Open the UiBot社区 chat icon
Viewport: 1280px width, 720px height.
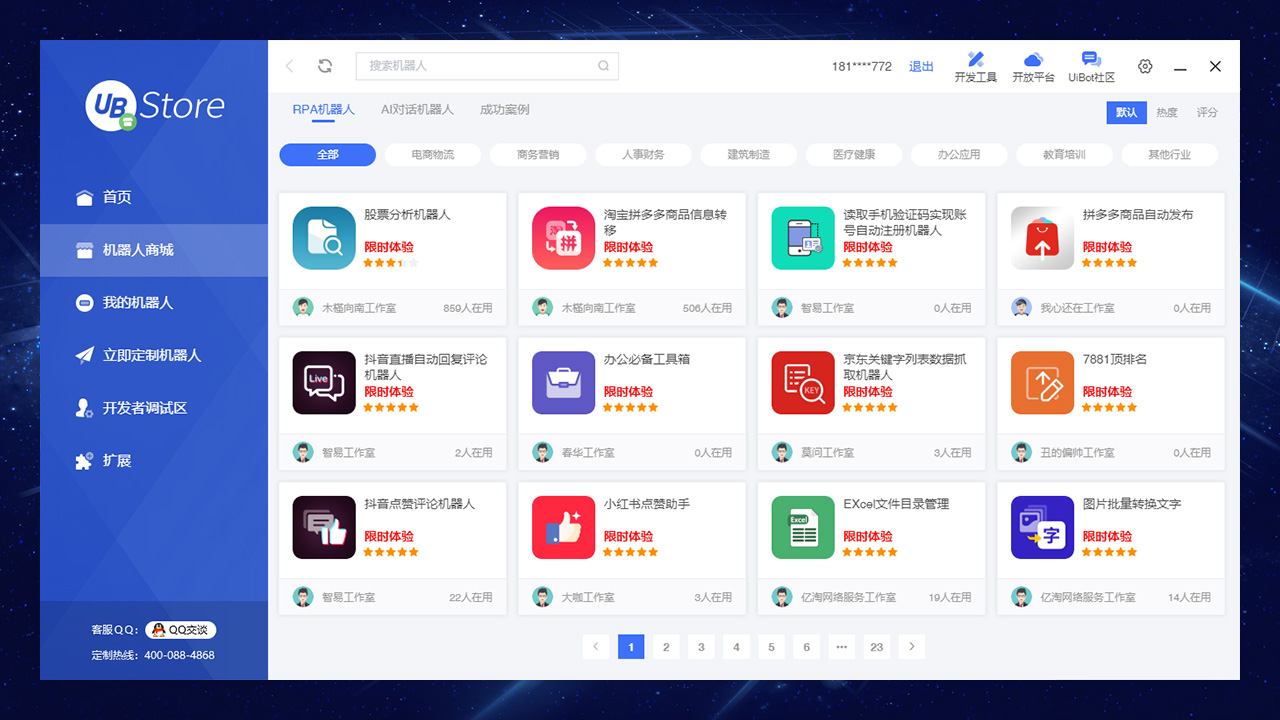pos(1091,66)
